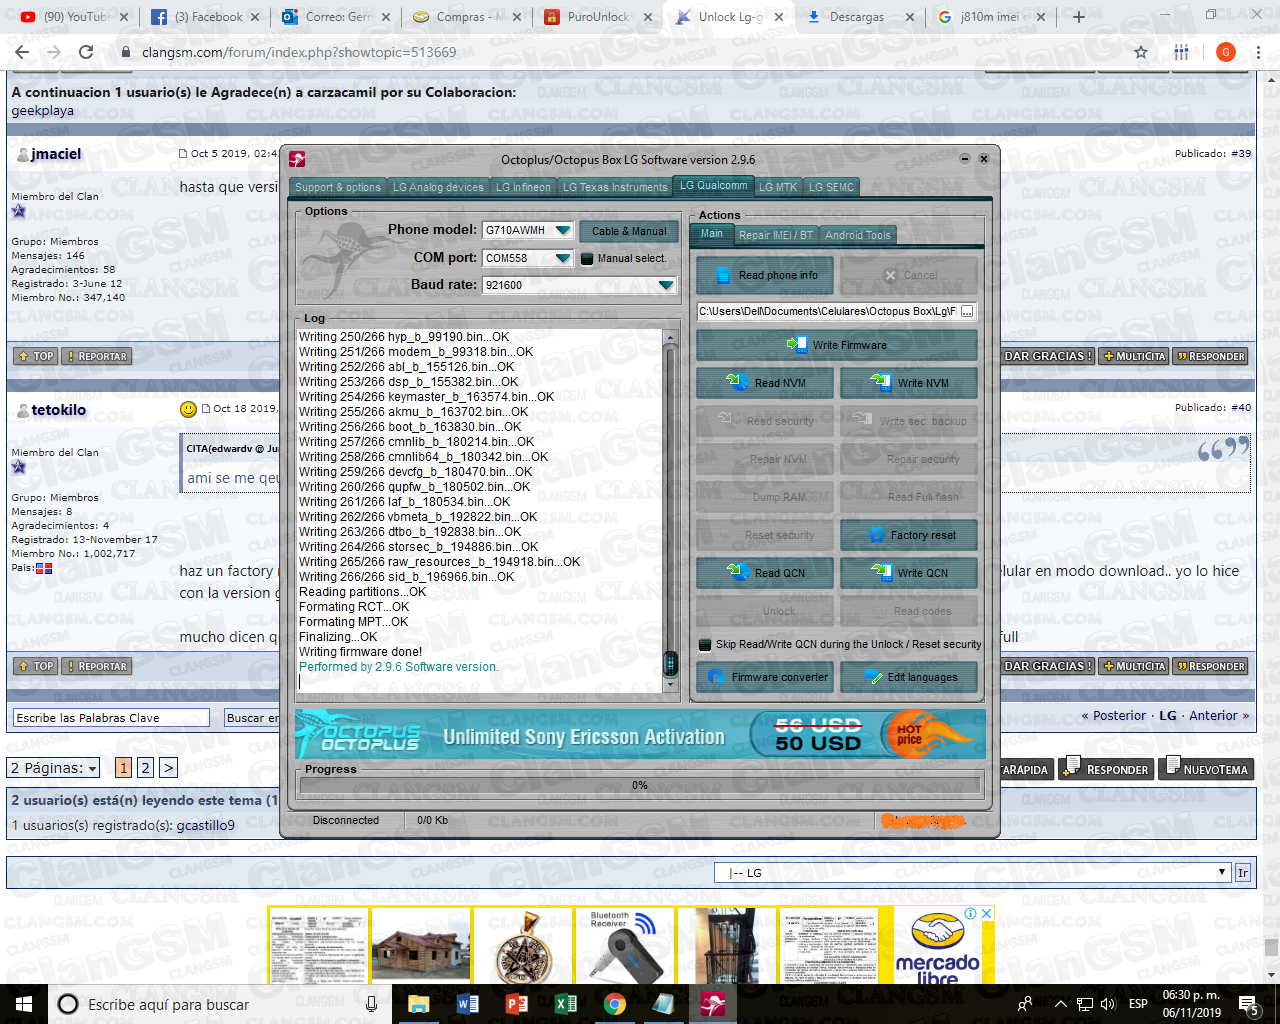Open the Repair IMEI / BT tab
The height and width of the screenshot is (1024, 1280).
[x=776, y=235]
